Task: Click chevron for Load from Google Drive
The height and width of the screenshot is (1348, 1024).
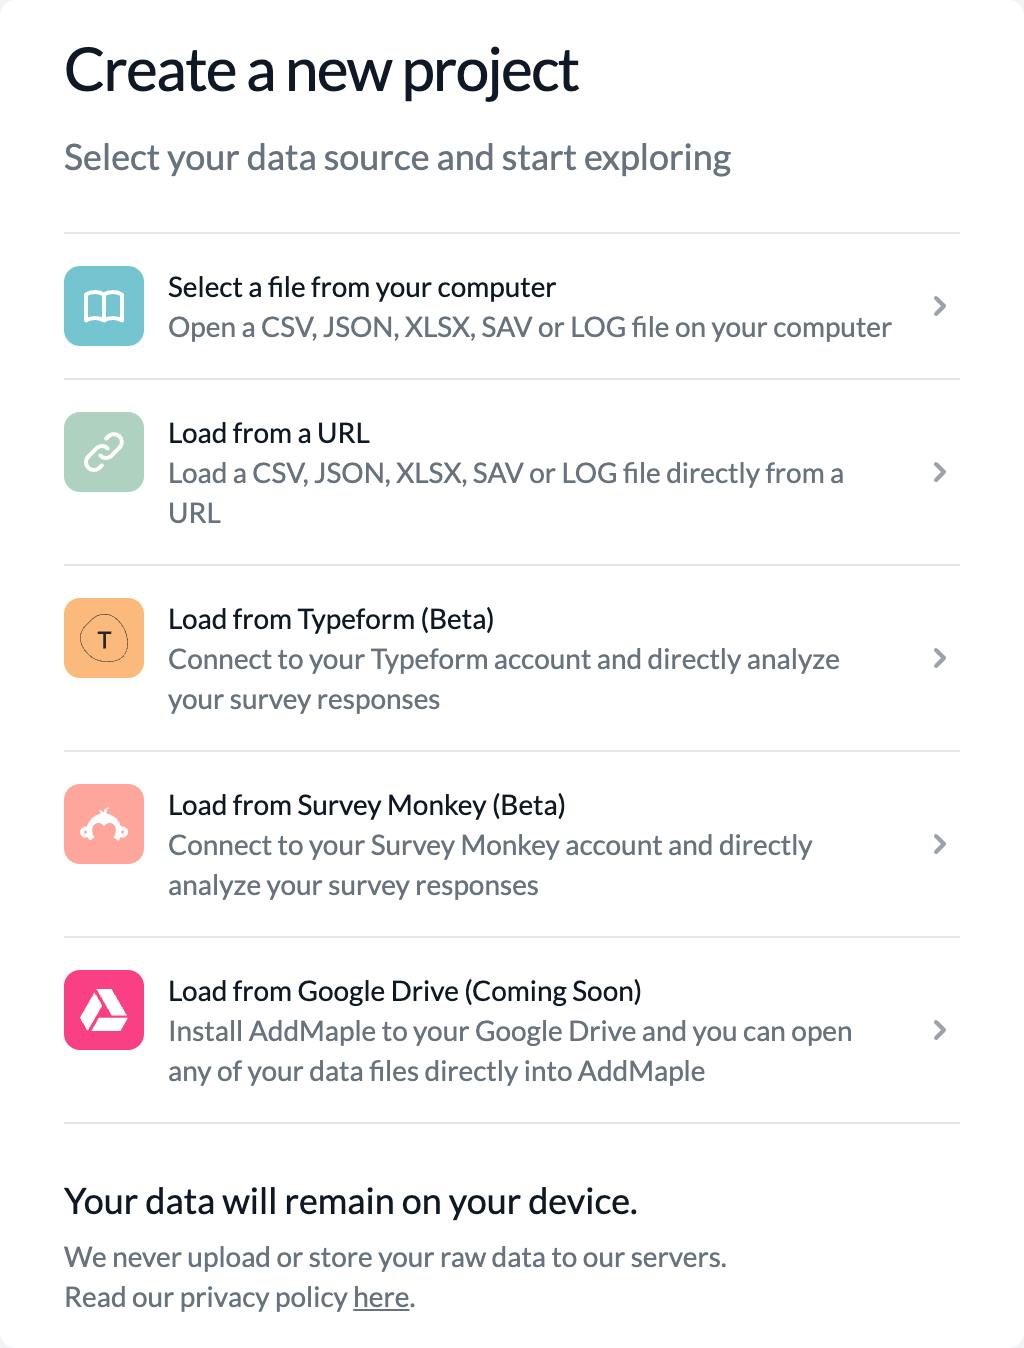Action: point(939,1030)
